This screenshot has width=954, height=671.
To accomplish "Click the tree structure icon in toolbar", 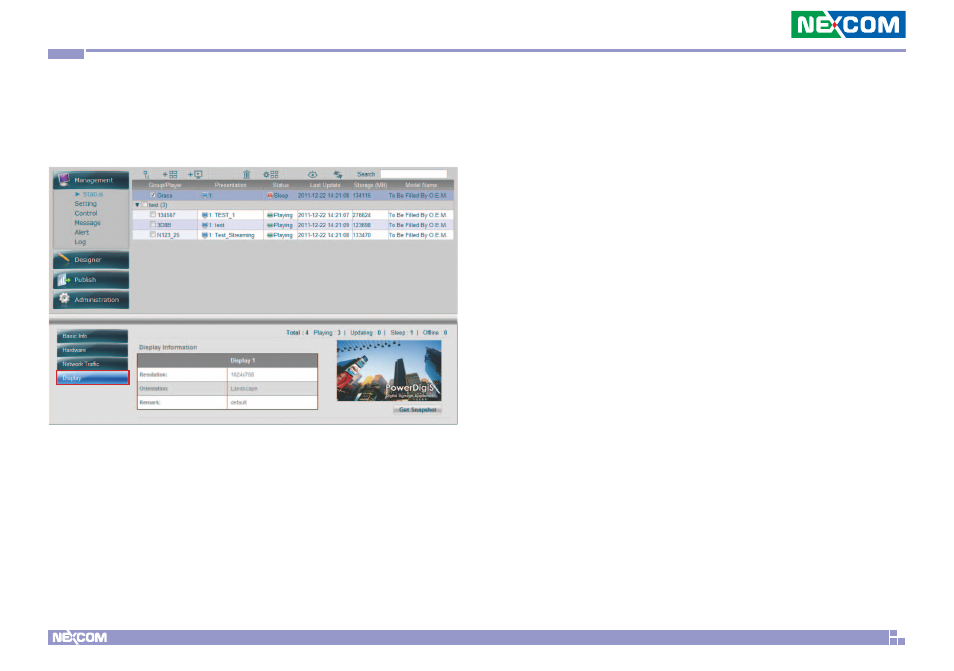I will pos(146,175).
